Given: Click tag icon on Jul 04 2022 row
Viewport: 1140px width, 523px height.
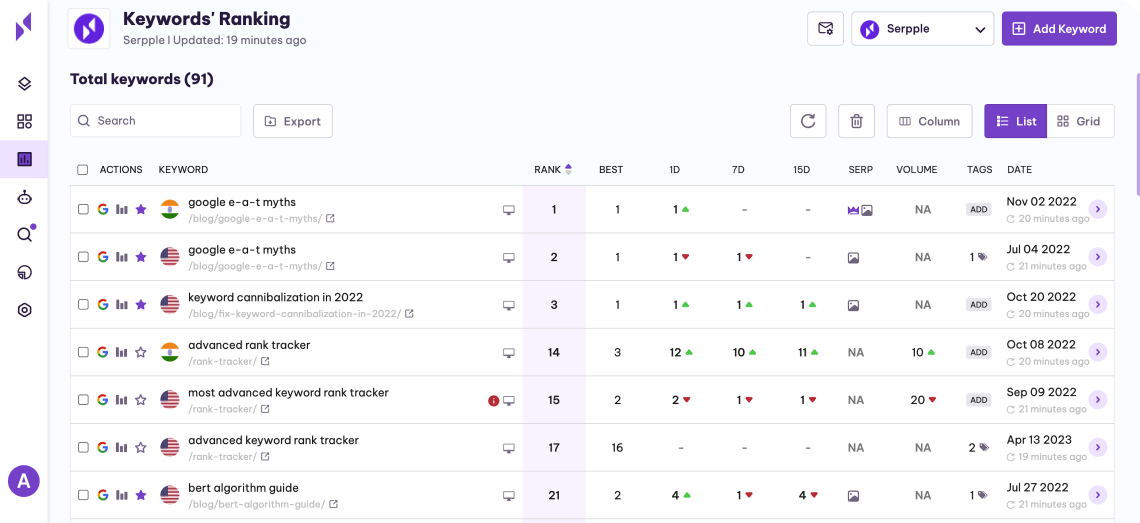Looking at the screenshot, I should (982, 257).
